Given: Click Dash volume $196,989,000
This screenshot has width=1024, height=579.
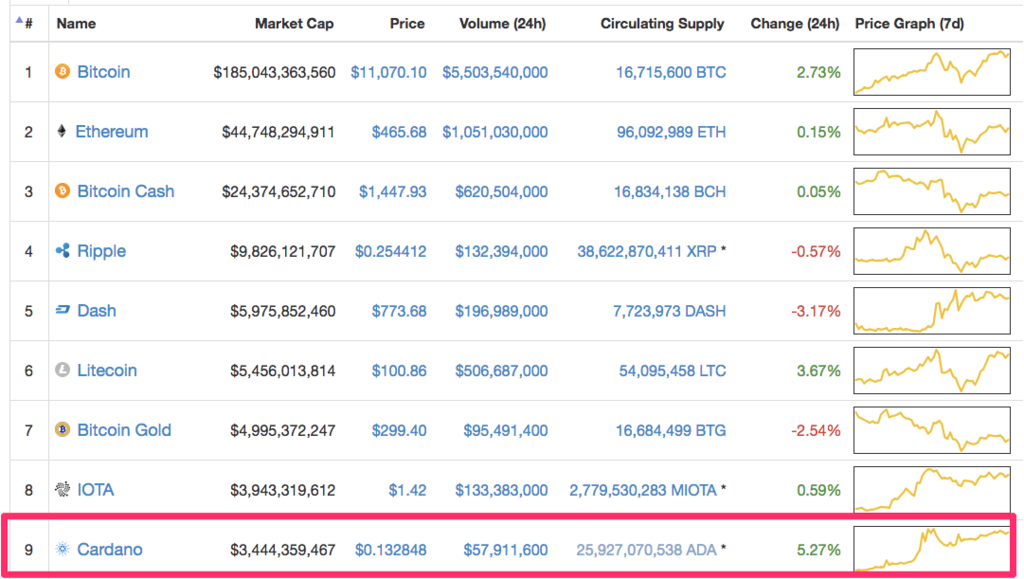Looking at the screenshot, I should (x=502, y=311).
